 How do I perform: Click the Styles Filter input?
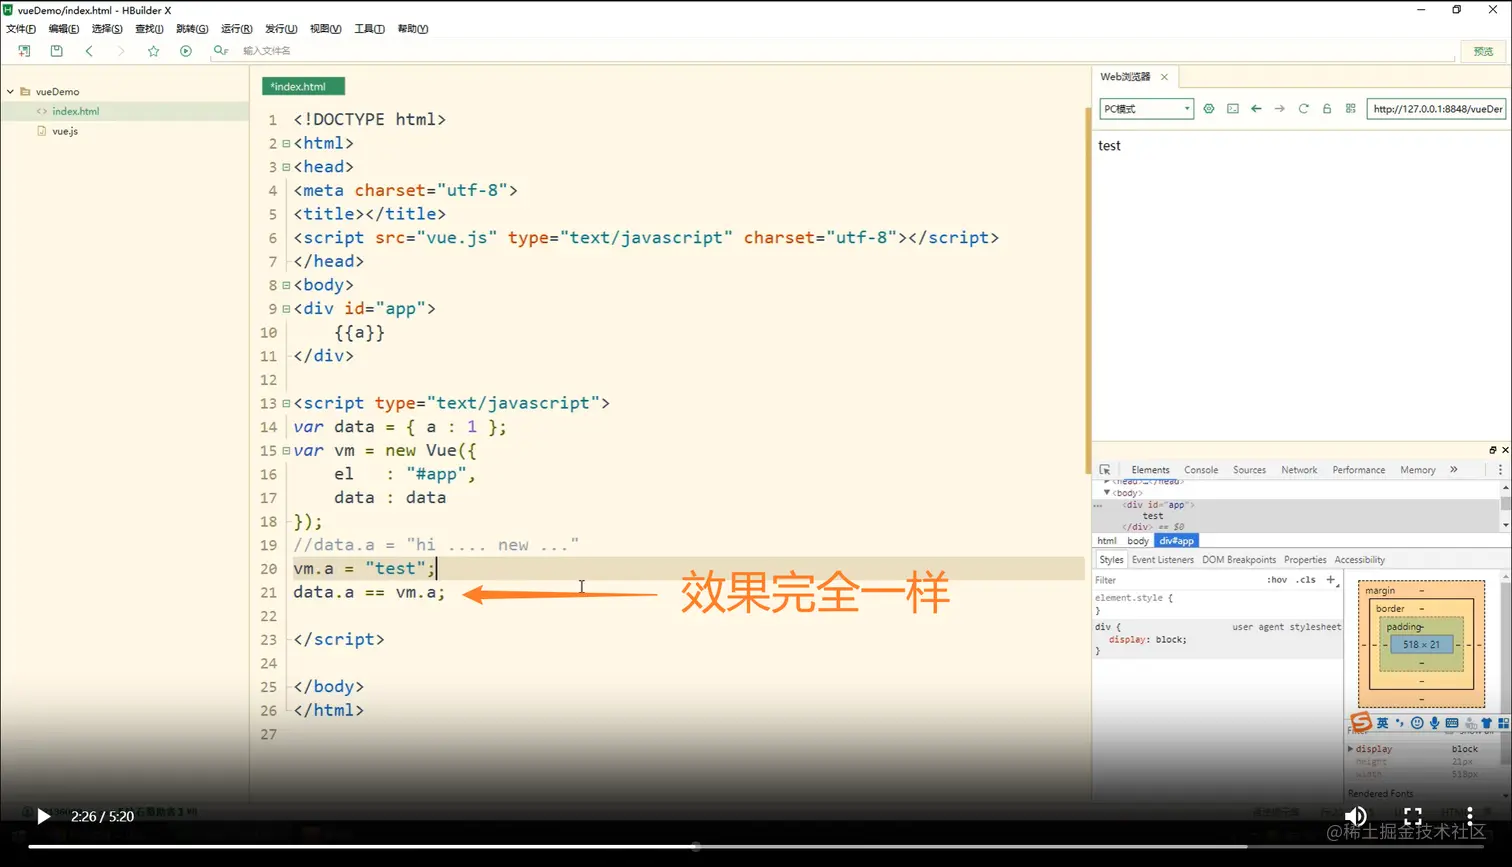click(x=1175, y=580)
